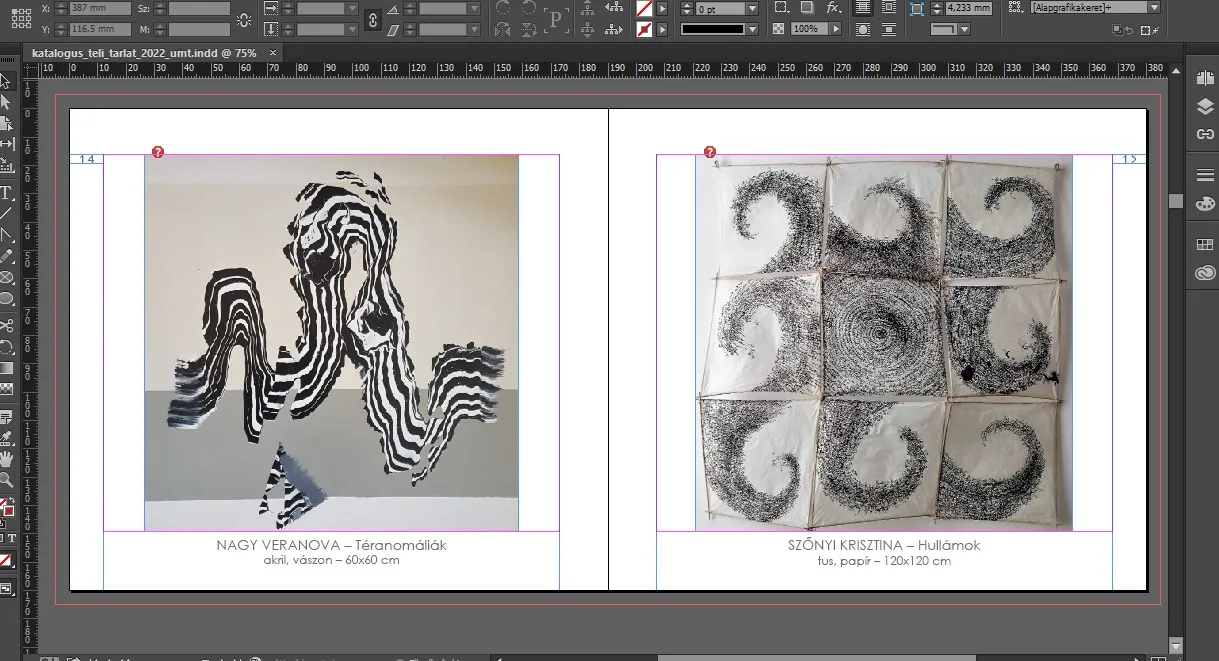Open the Layers panel icon
Image resolution: width=1219 pixels, height=661 pixels.
click(x=1204, y=107)
